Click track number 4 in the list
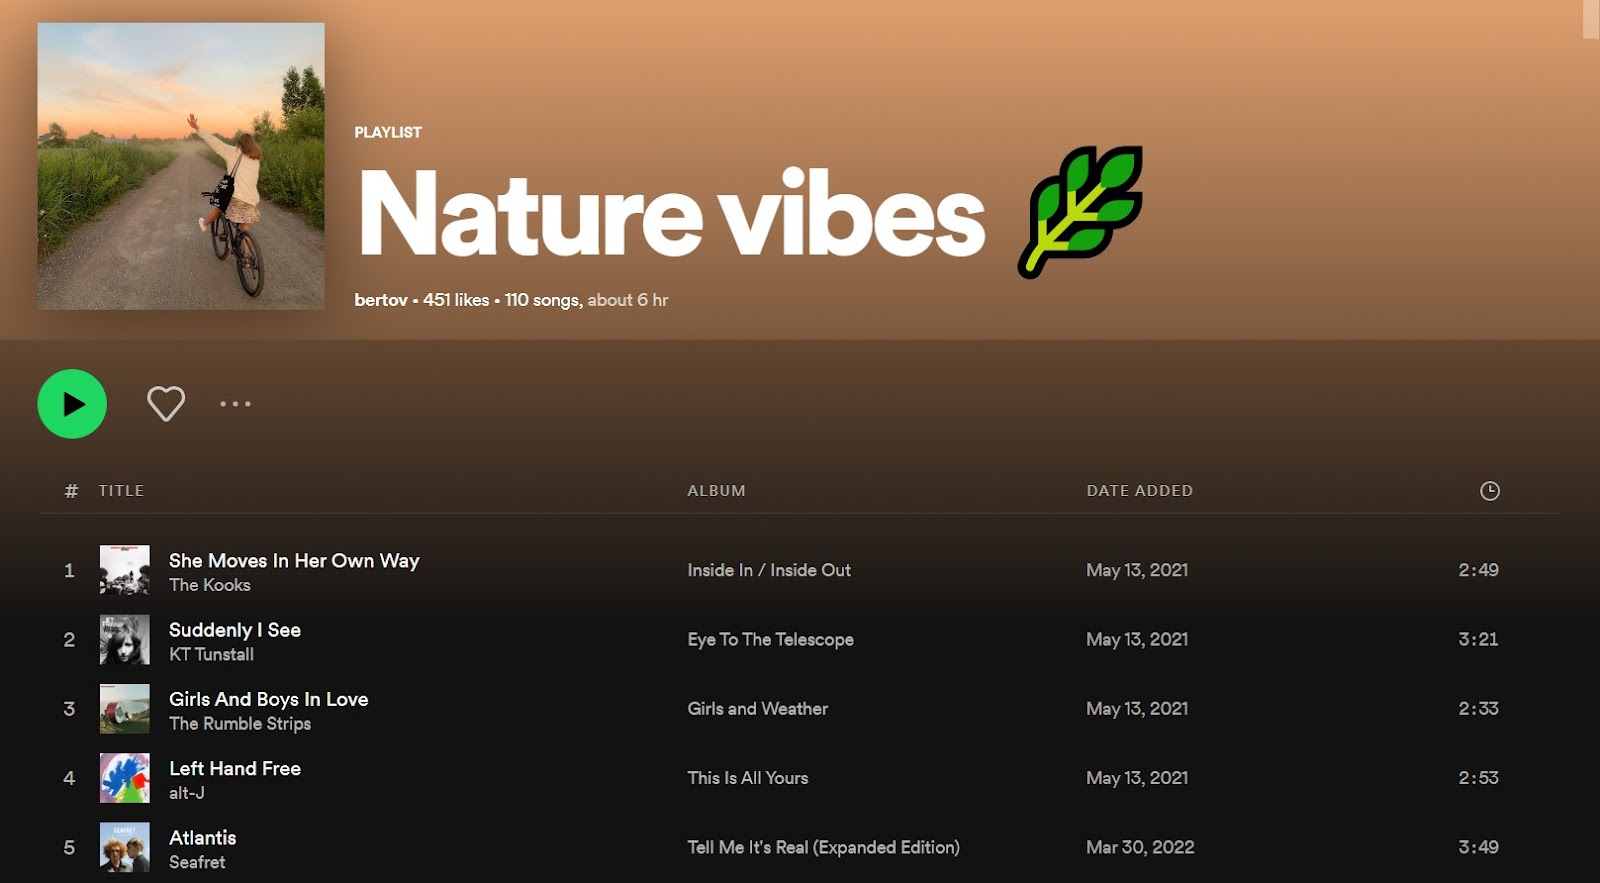 (x=69, y=777)
